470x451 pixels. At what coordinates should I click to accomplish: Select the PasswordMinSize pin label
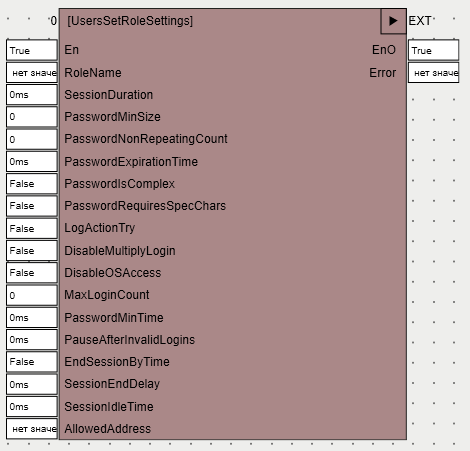[112, 117]
